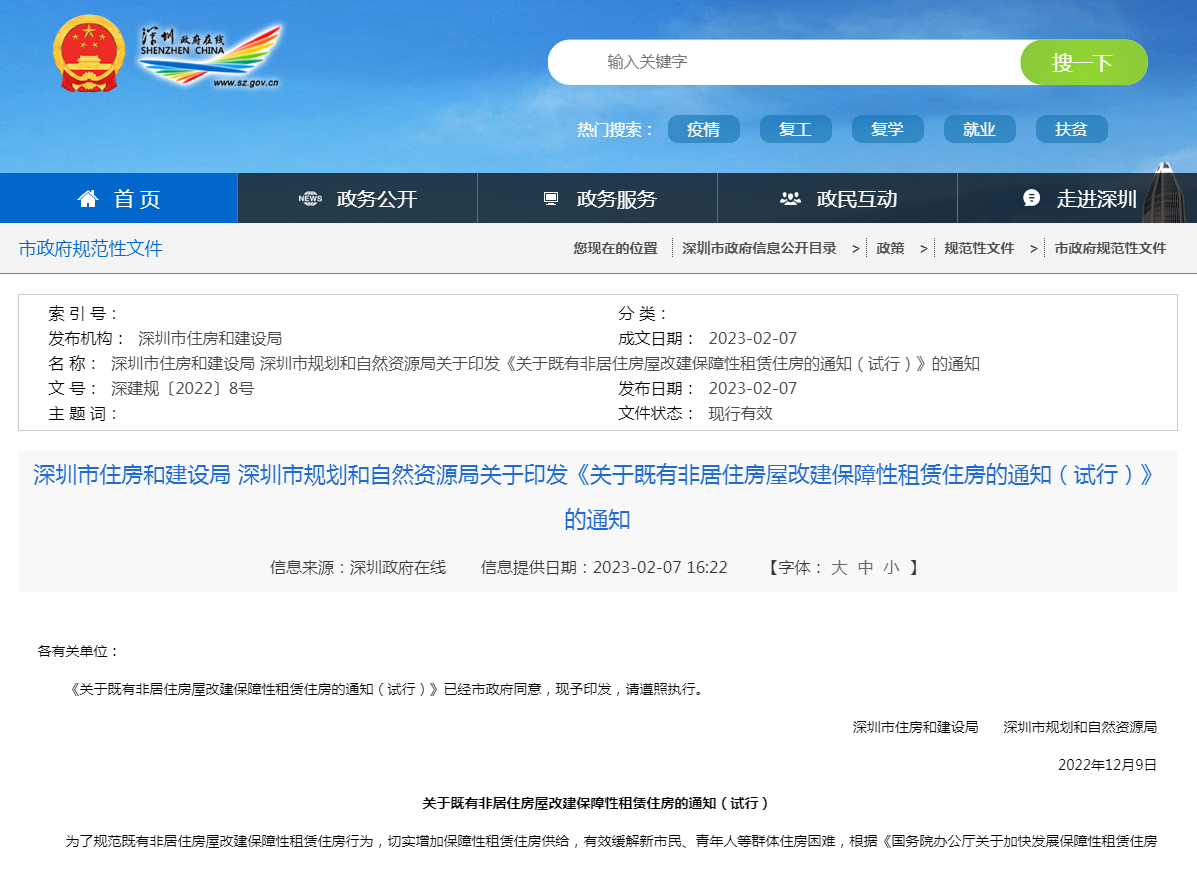This screenshot has height=871, width=1197.
Task: Click the Shenzhen China site logo
Action: [x=209, y=55]
